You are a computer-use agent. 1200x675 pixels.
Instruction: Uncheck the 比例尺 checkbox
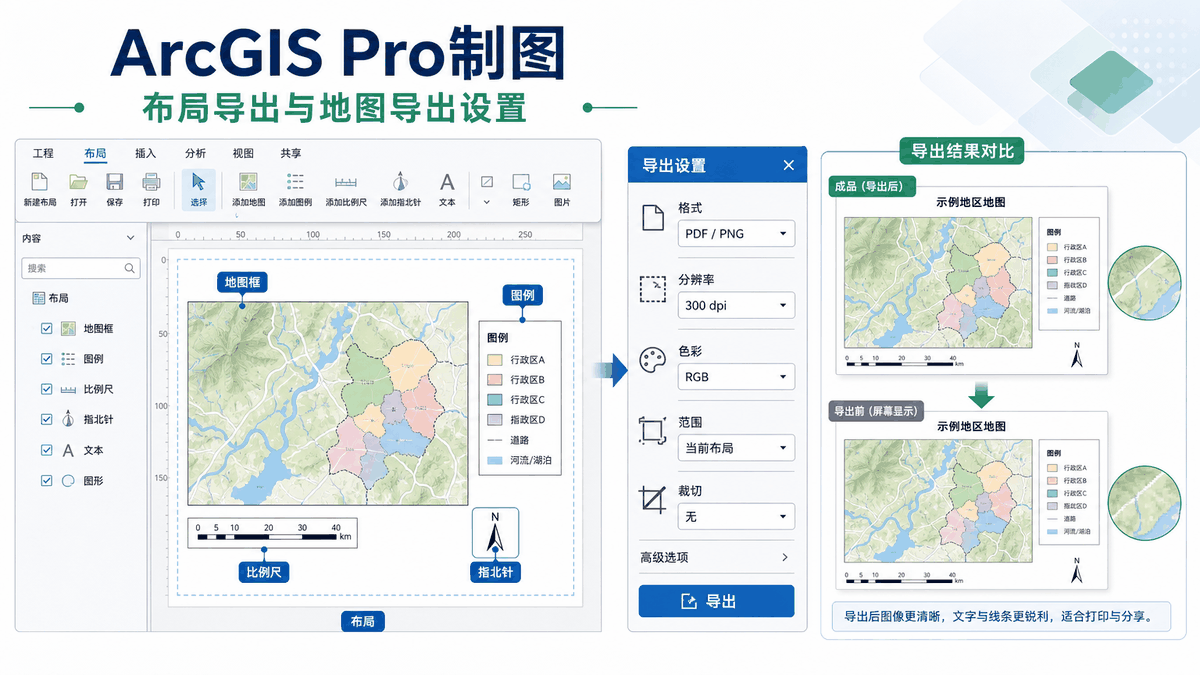[x=46, y=389]
